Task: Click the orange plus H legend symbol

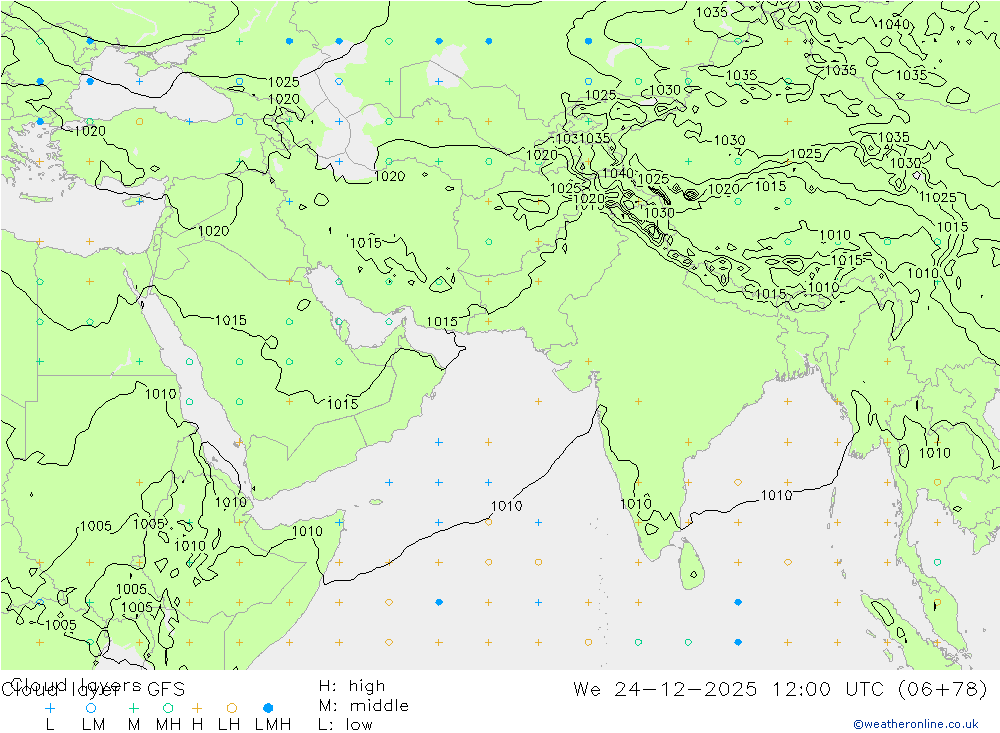Action: (197, 708)
